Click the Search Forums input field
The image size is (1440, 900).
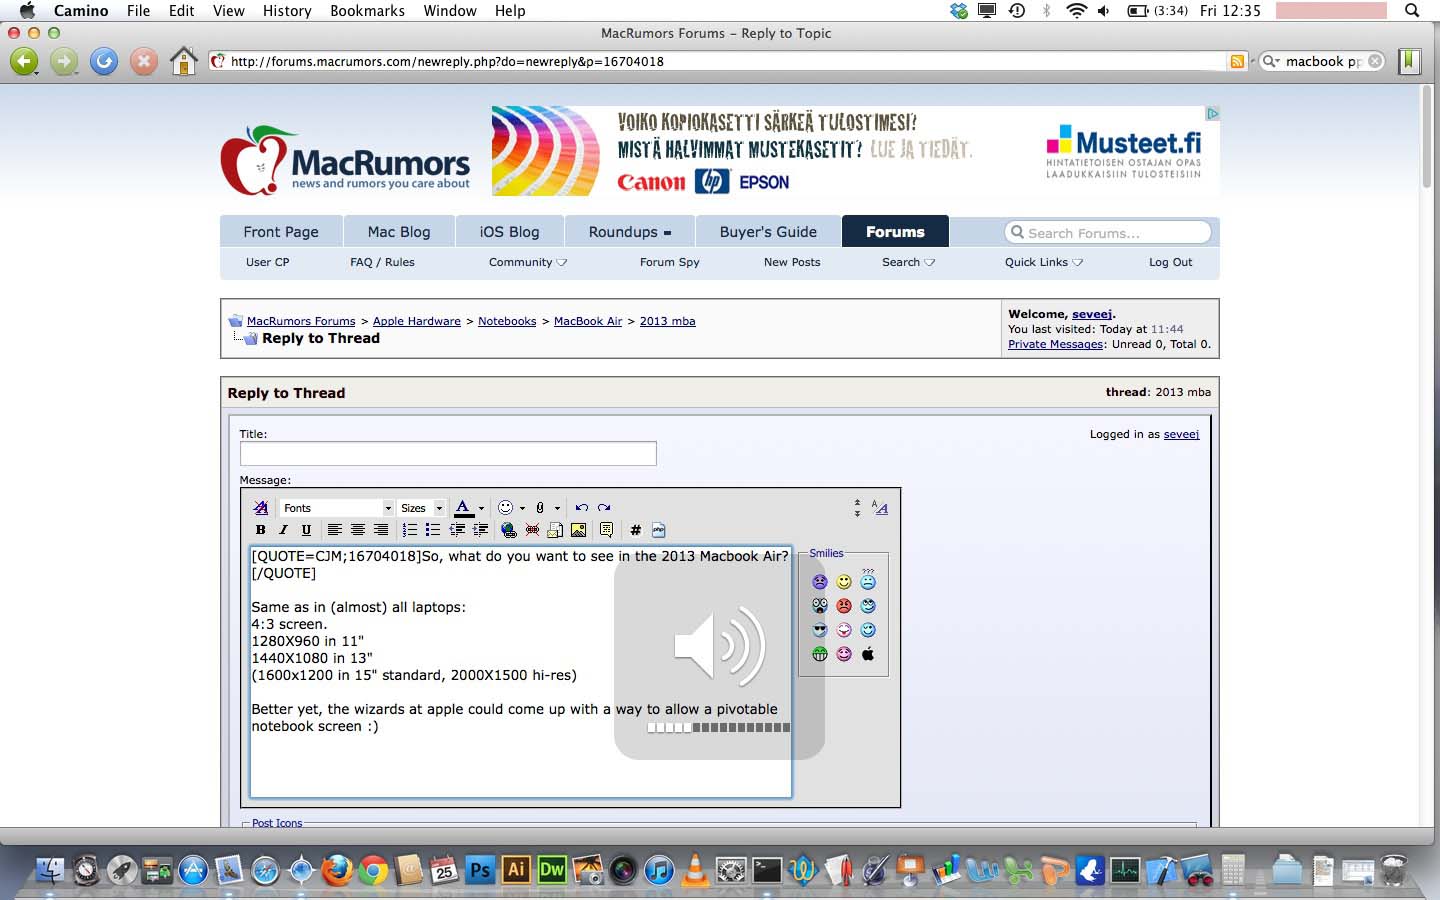[1108, 233]
